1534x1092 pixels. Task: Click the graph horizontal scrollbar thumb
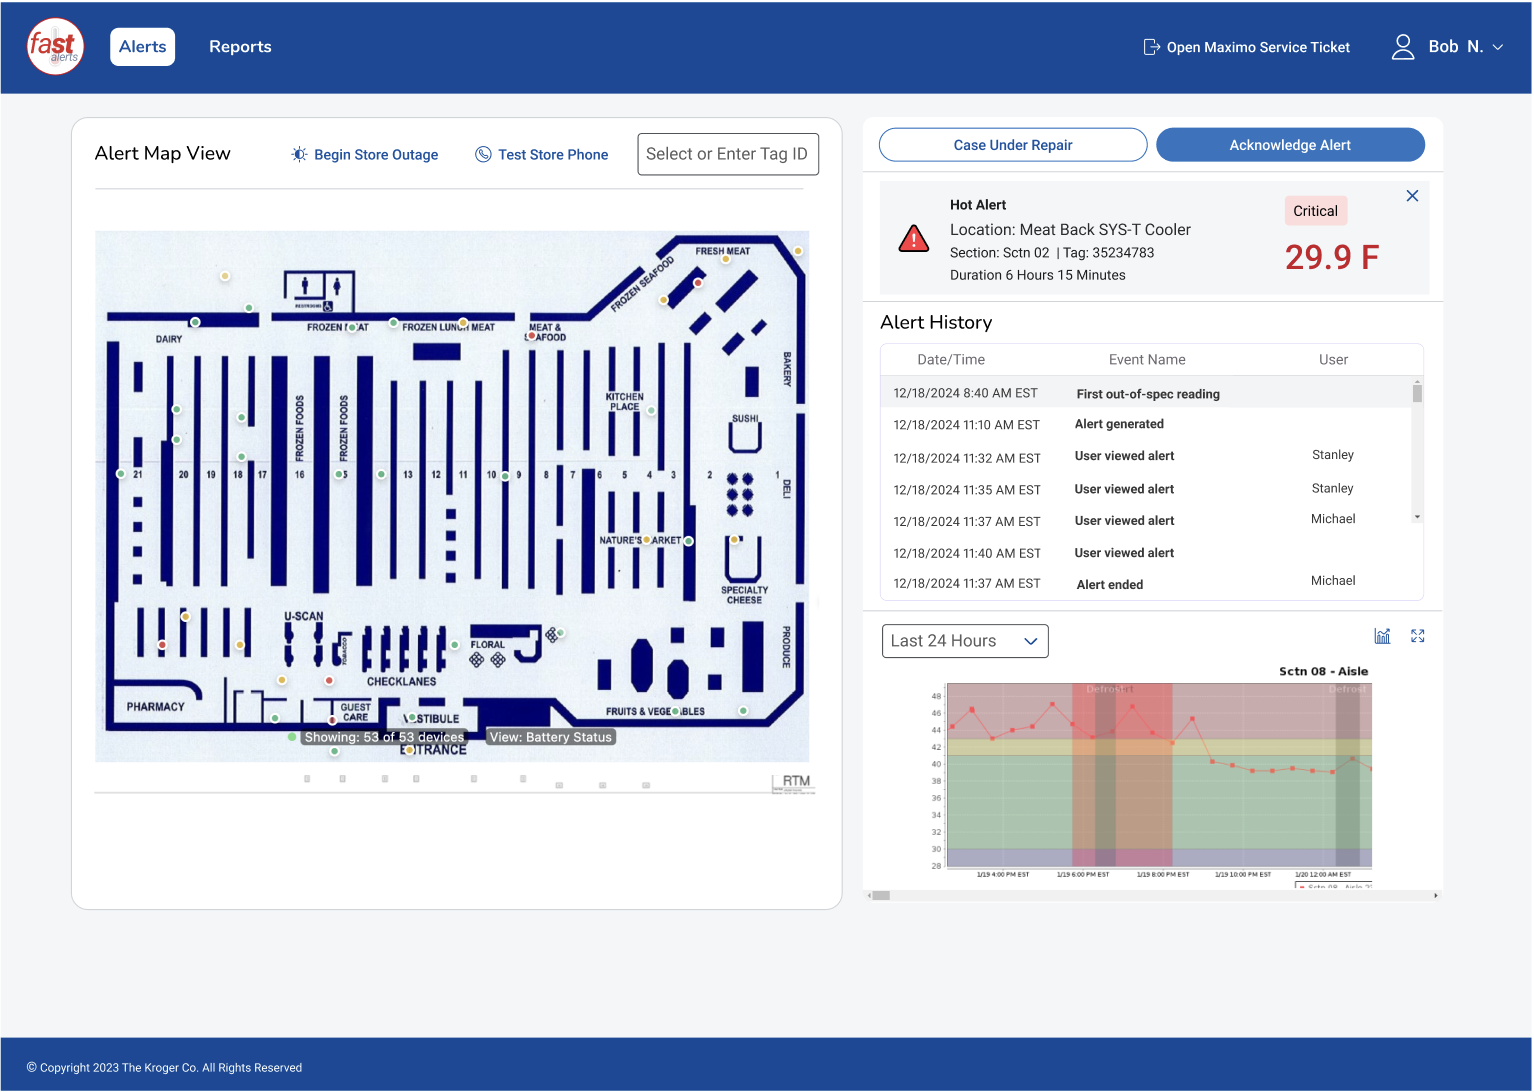coord(881,896)
